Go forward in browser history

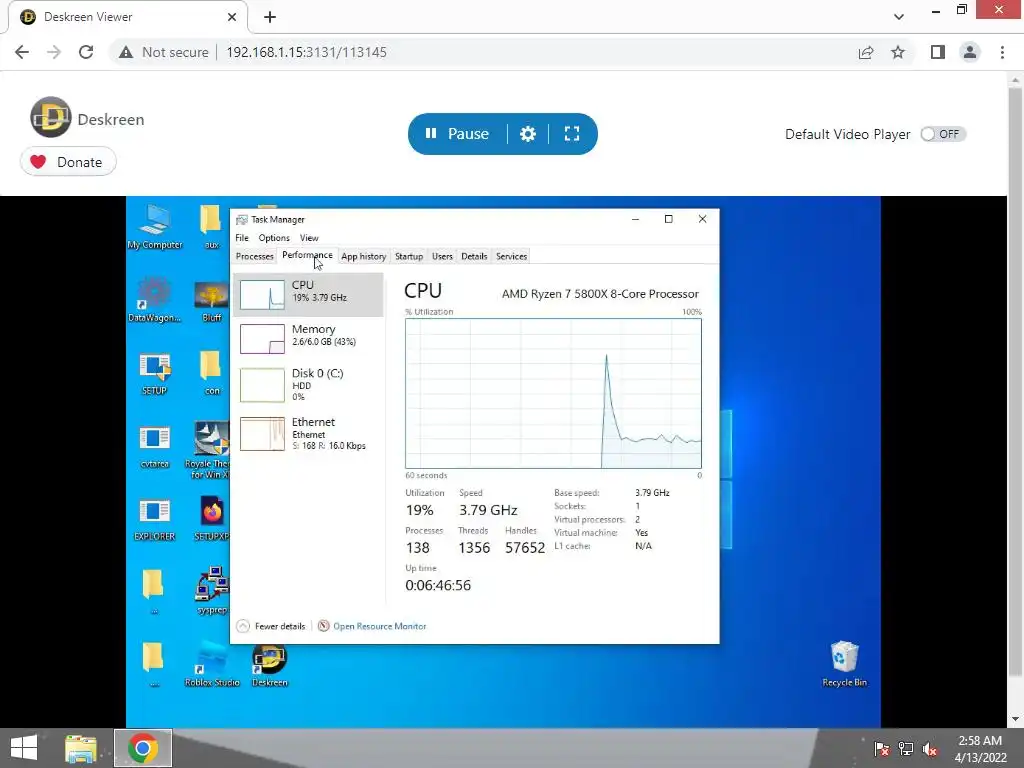pyautogui.click(x=54, y=52)
